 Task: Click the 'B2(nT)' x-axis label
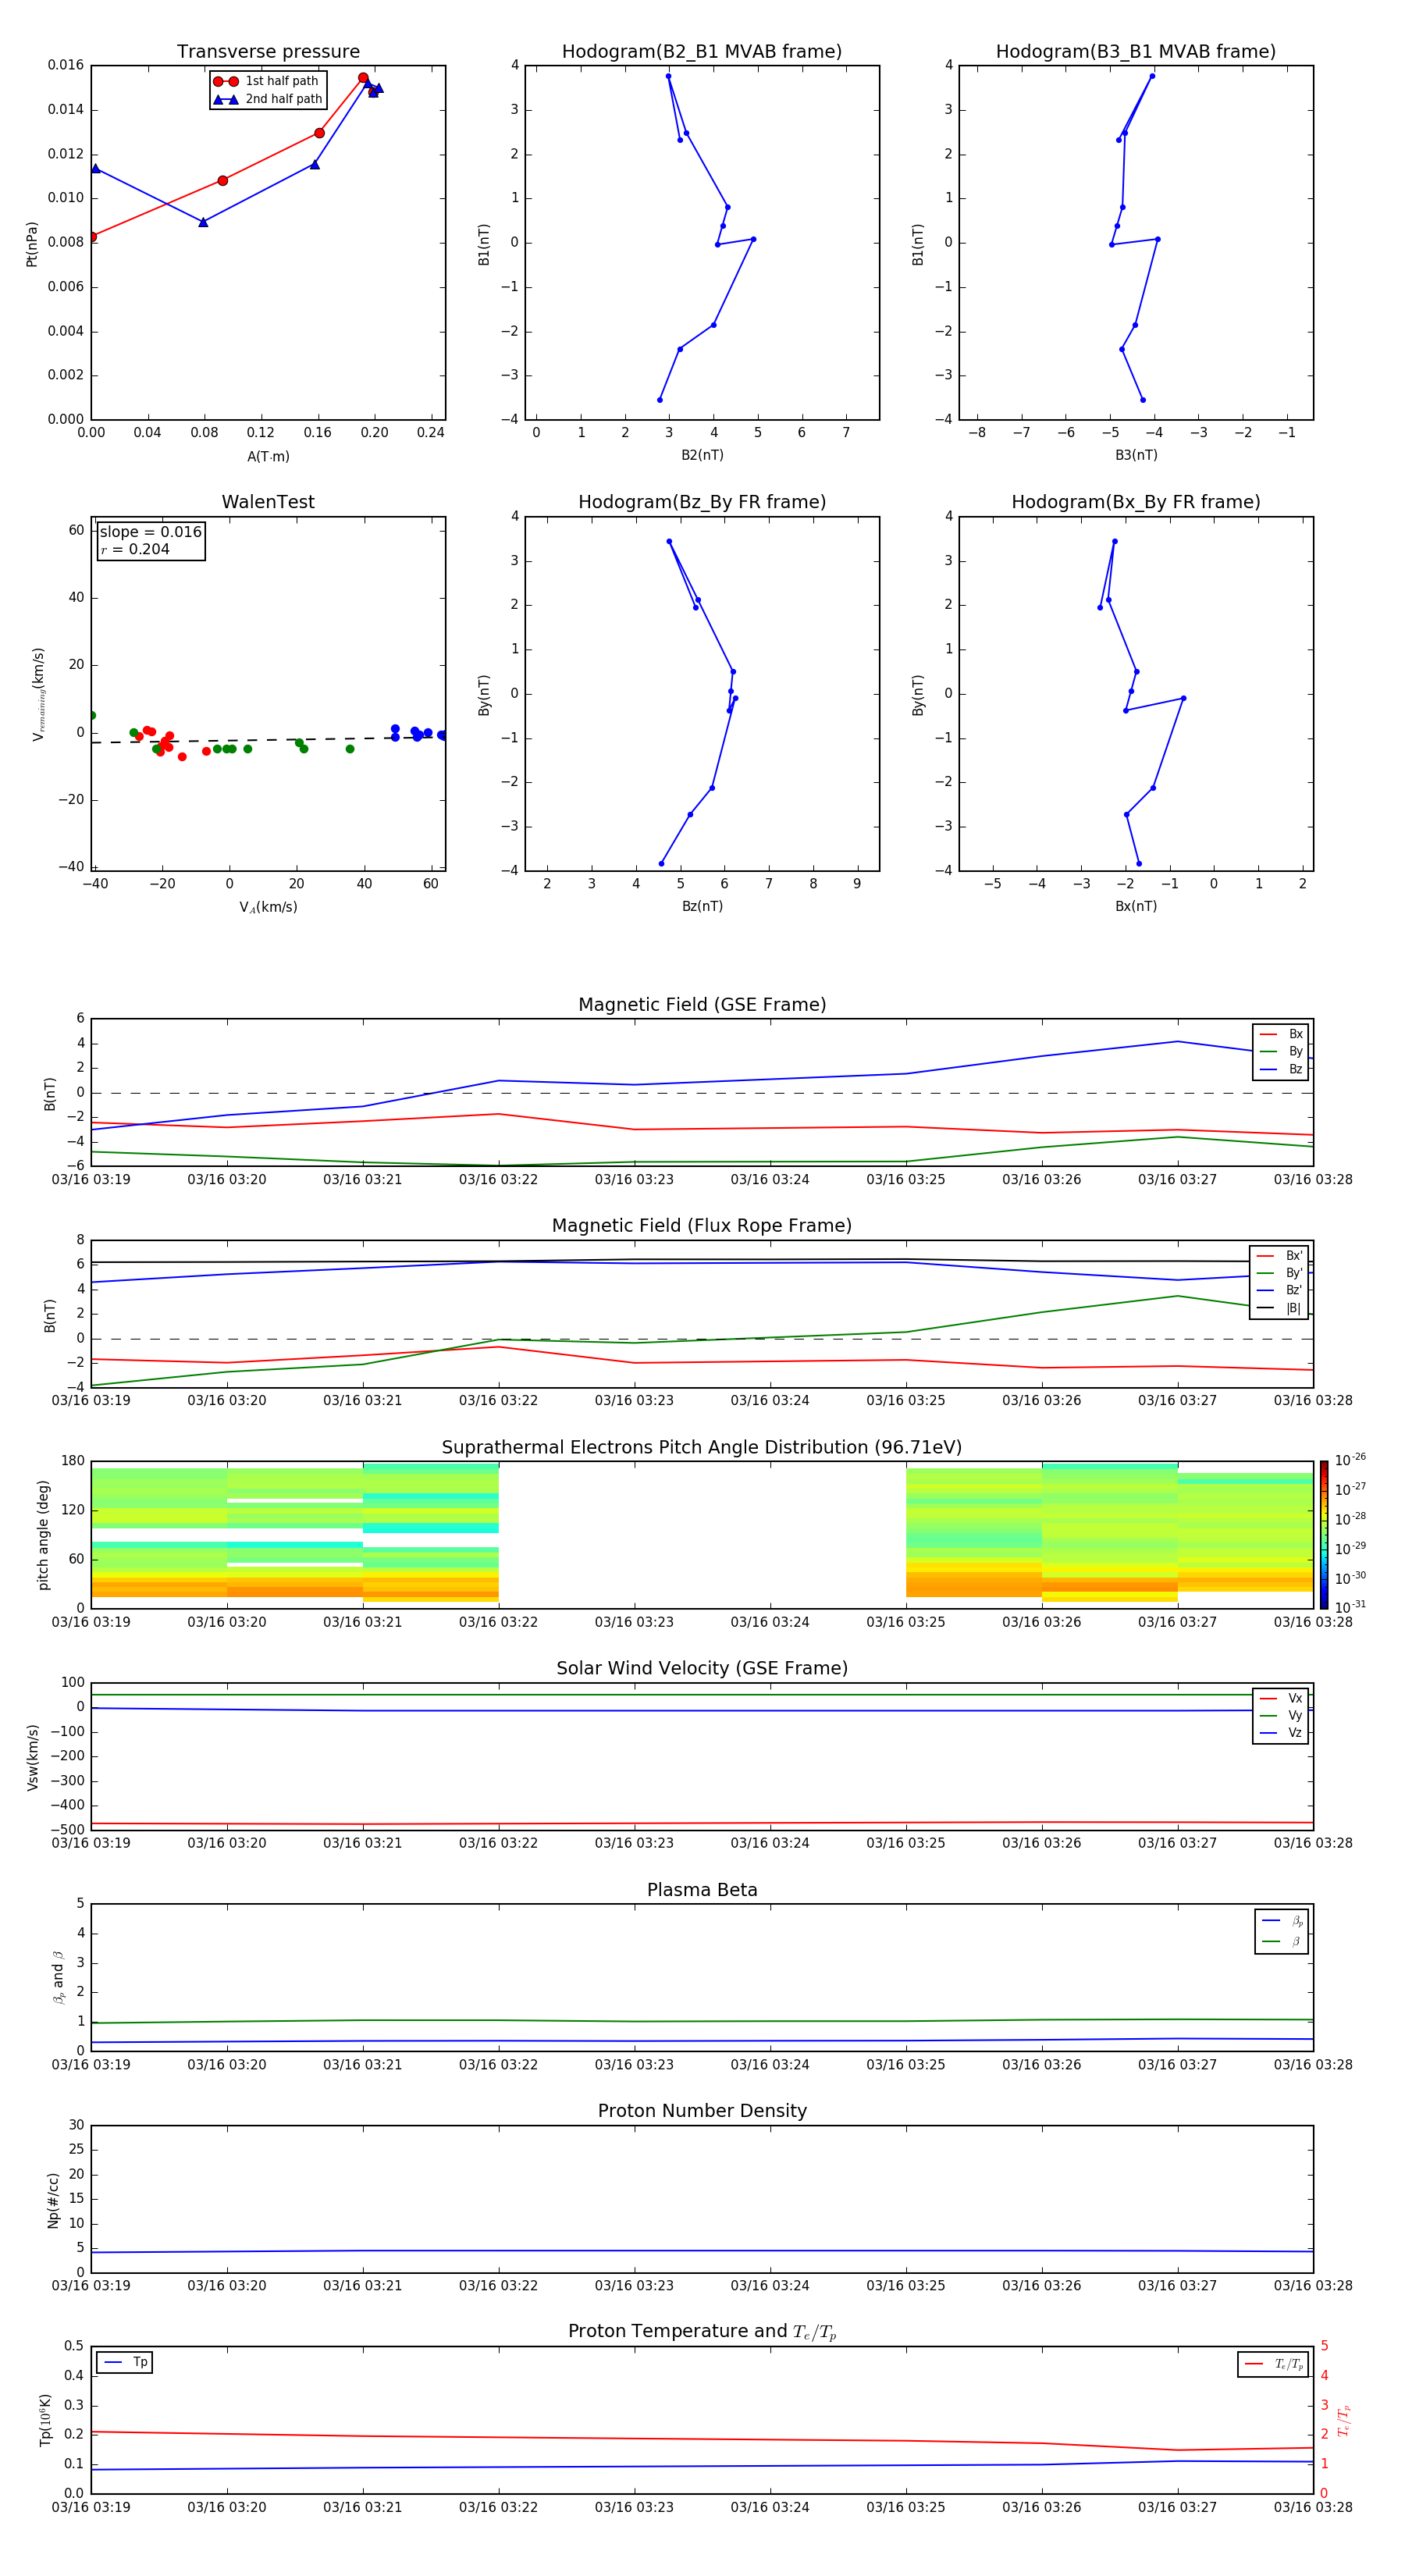click(702, 455)
